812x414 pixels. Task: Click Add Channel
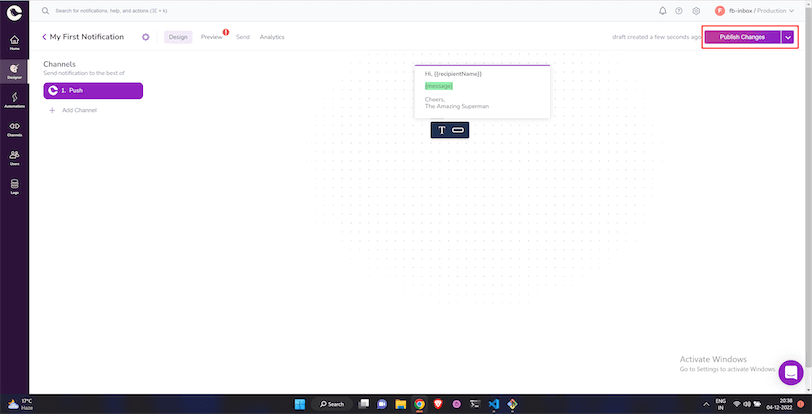79,110
